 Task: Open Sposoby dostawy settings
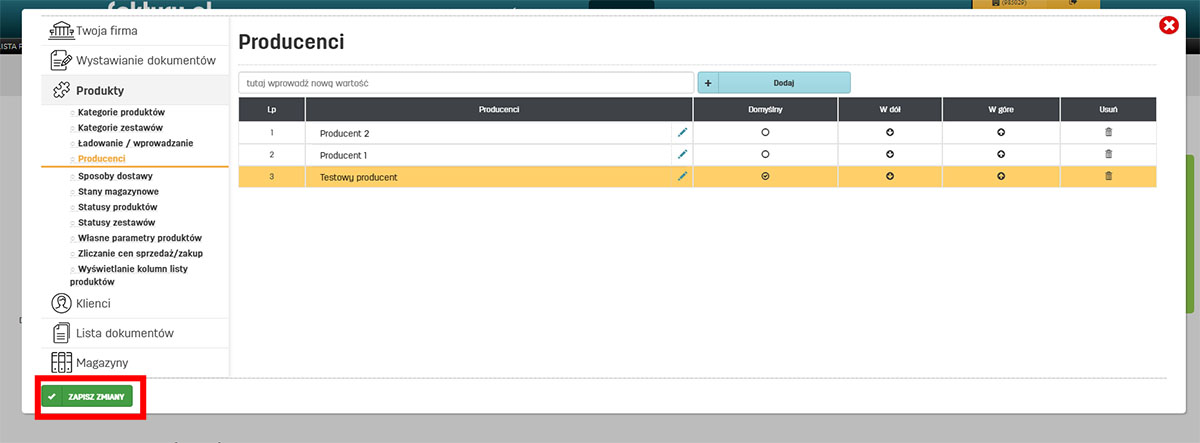(115, 175)
